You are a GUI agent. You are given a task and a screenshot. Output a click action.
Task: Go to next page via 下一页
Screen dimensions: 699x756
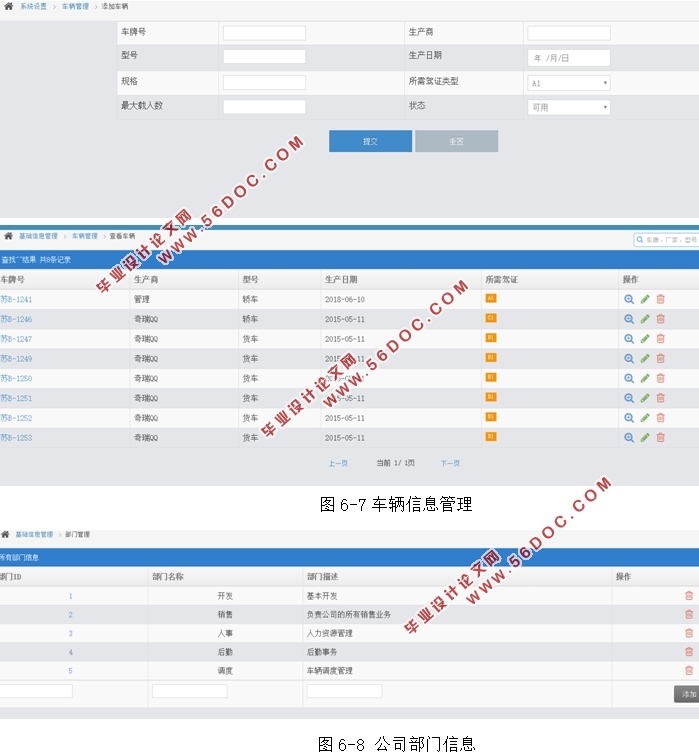tap(450, 463)
